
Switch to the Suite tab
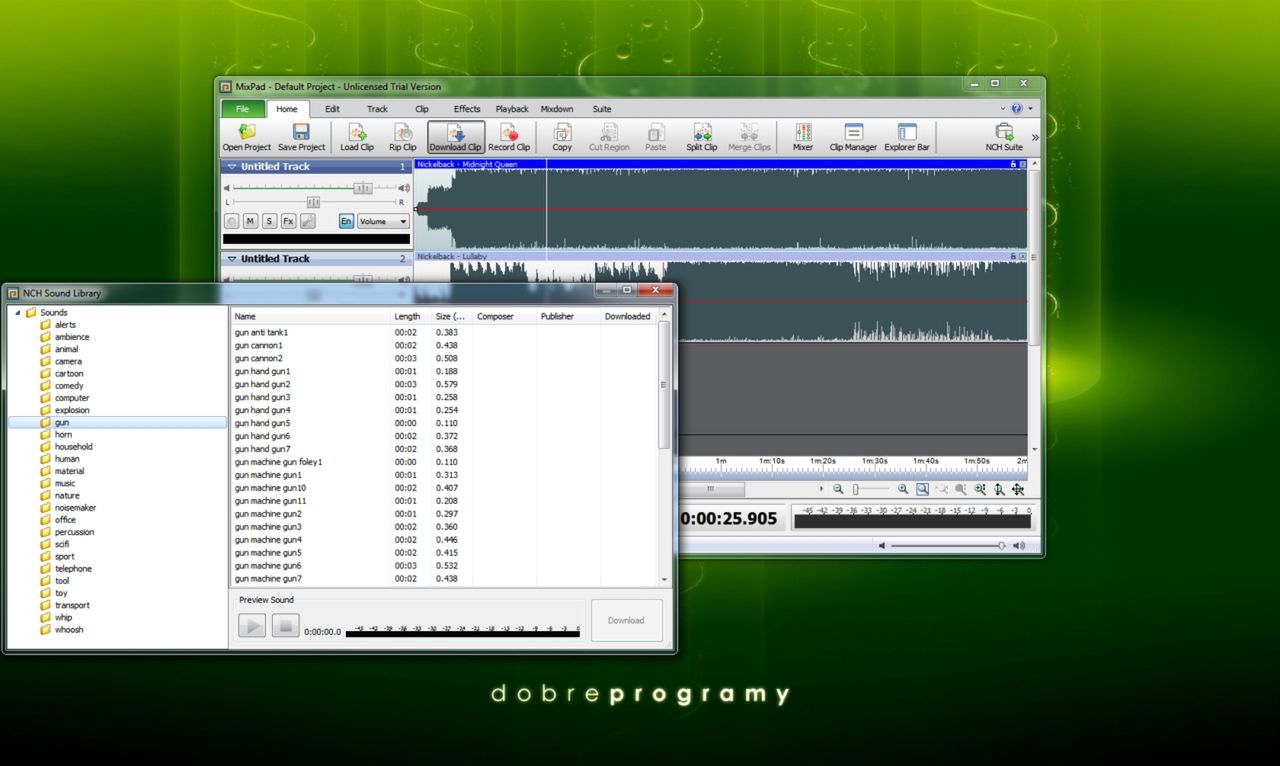tap(602, 109)
